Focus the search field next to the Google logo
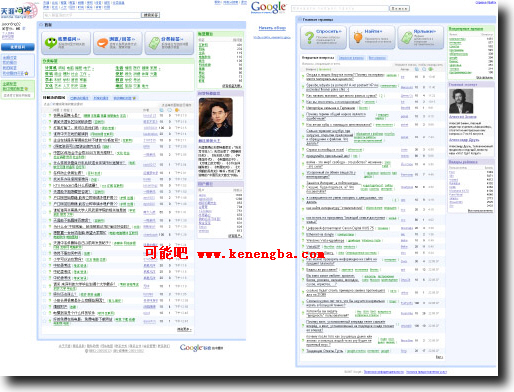The width and height of the screenshot is (514, 392). 340,8
